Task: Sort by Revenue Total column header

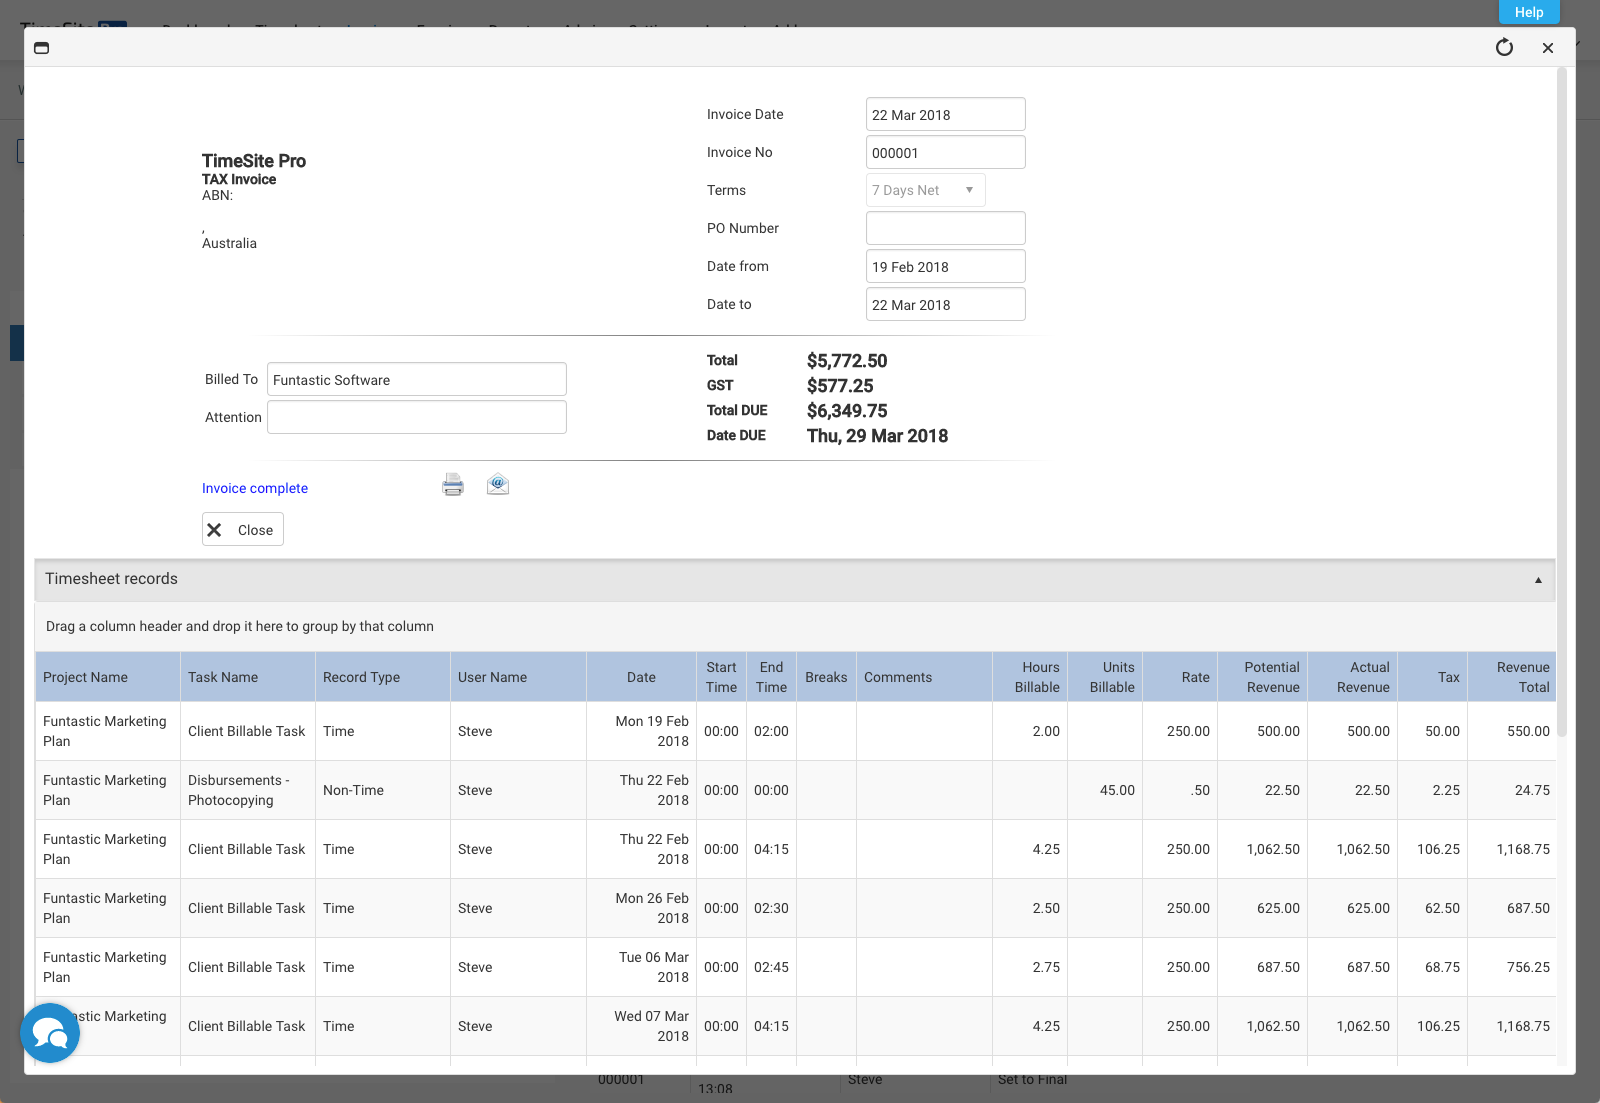Action: (x=1512, y=677)
